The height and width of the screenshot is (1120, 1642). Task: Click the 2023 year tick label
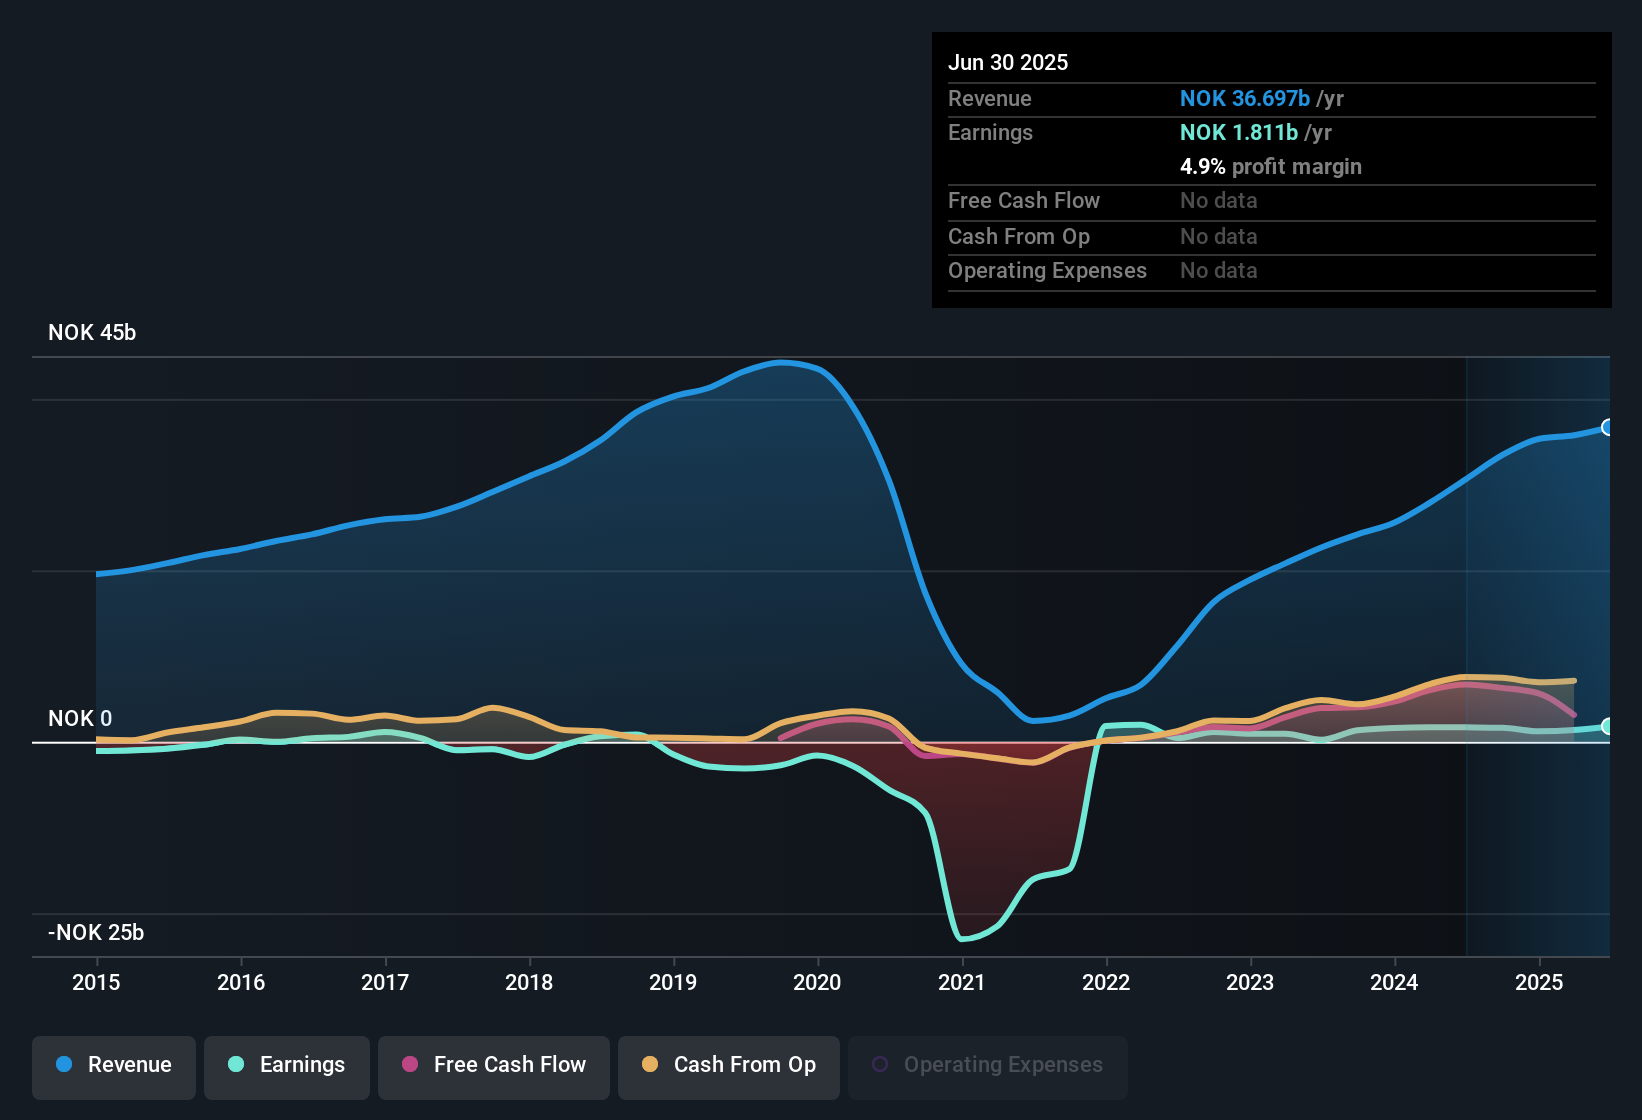[x=1250, y=982]
